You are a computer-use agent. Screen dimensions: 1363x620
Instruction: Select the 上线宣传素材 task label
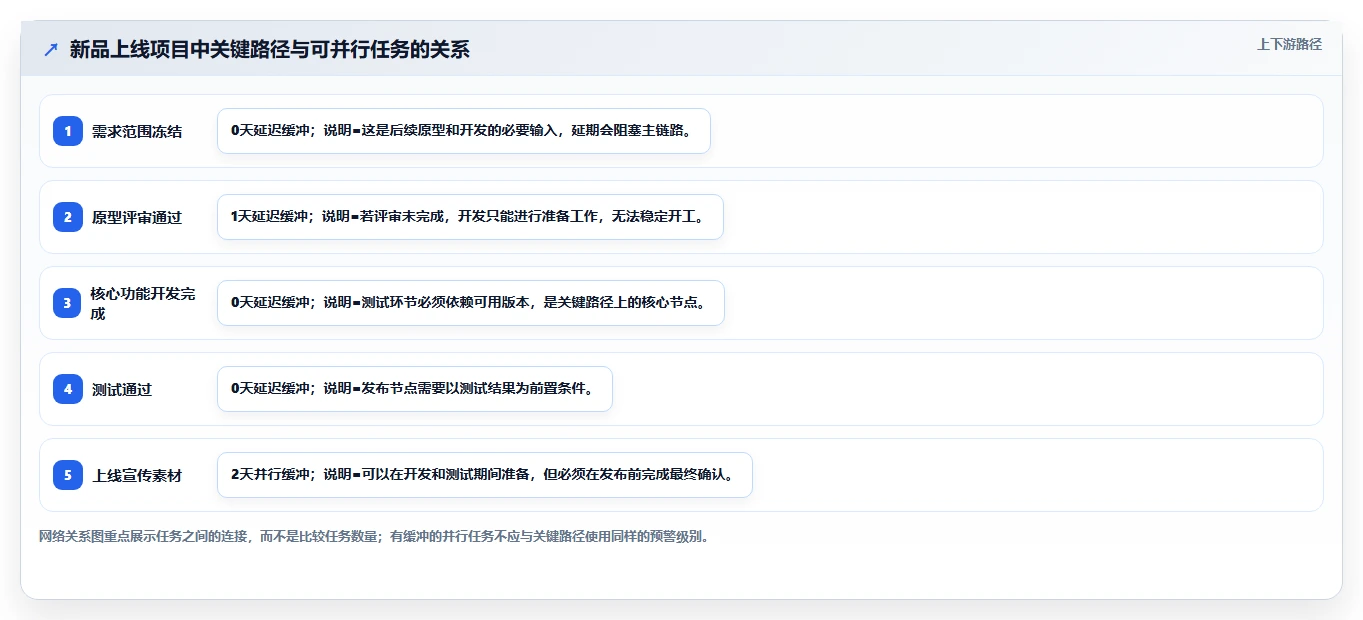pyautogui.click(x=137, y=475)
